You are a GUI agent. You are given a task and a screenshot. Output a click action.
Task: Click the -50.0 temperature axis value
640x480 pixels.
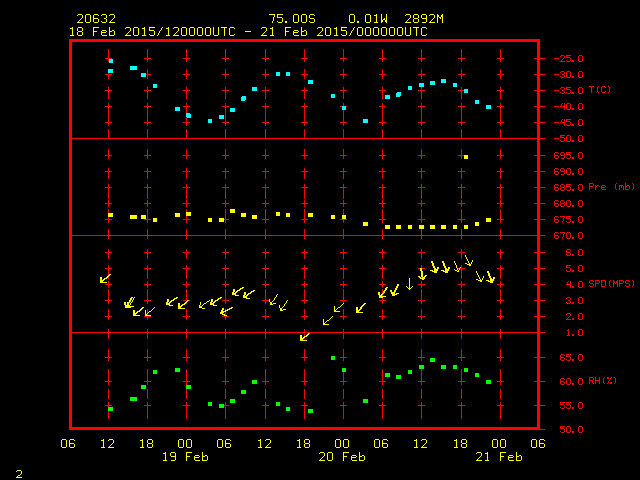[x=569, y=139]
